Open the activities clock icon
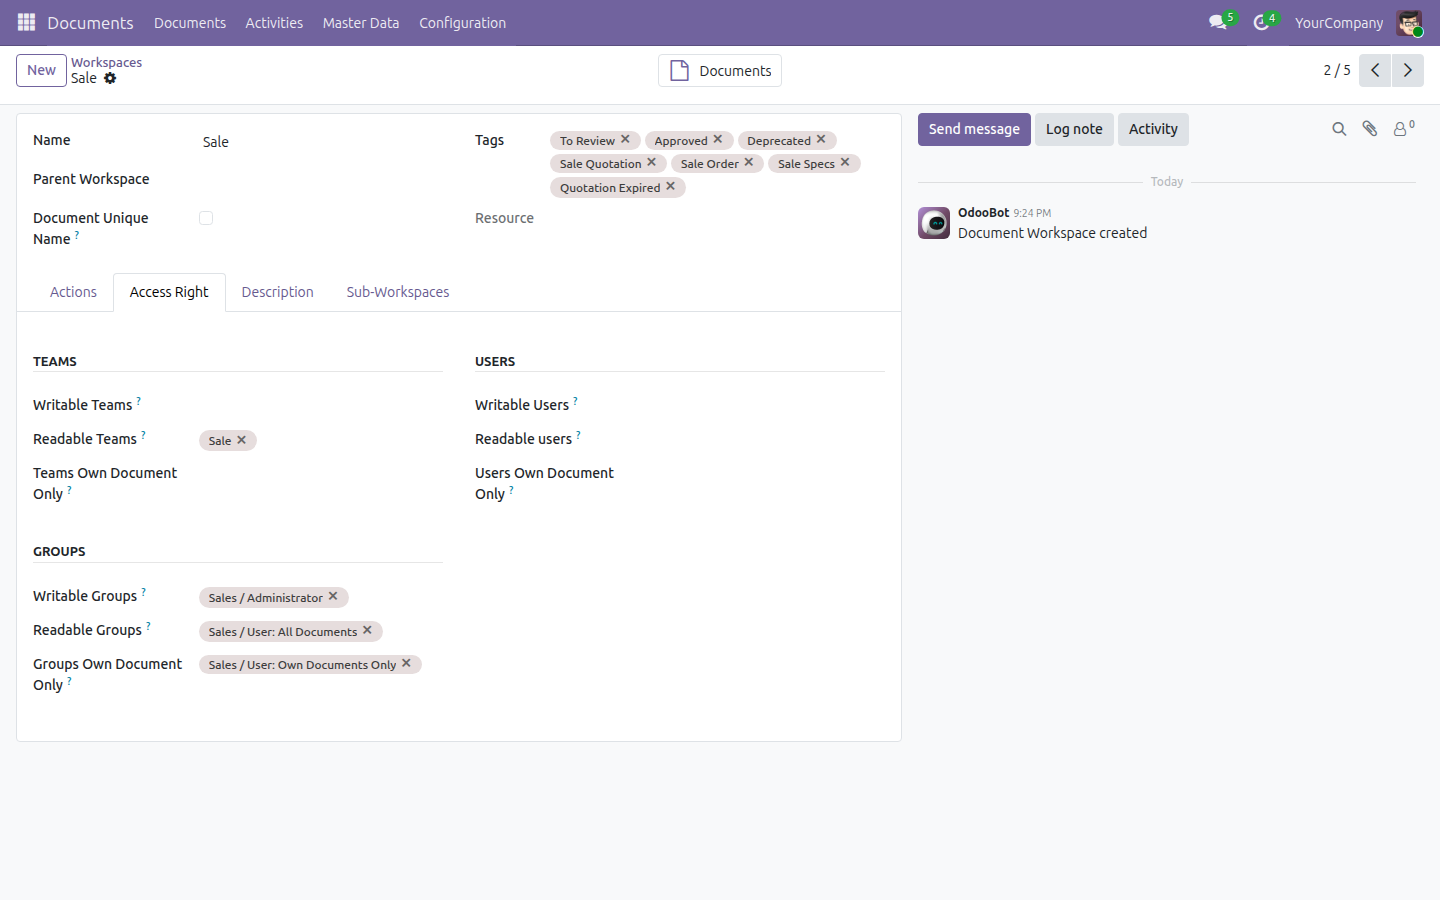The width and height of the screenshot is (1440, 900). (x=1262, y=22)
